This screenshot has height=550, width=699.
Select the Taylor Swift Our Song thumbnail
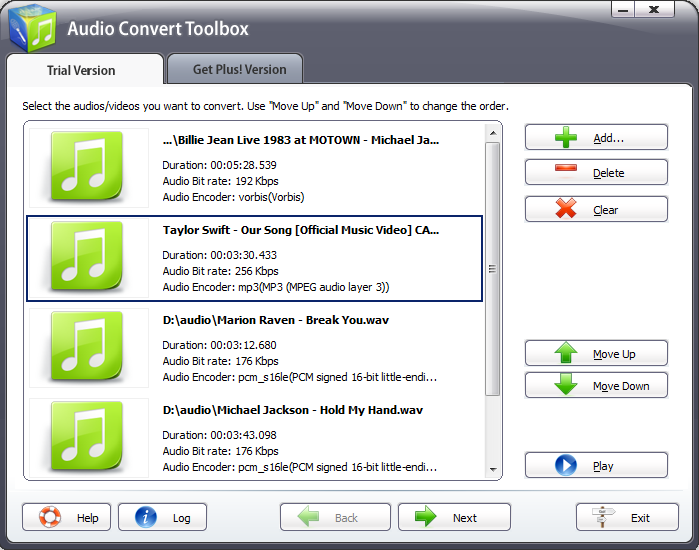87,256
